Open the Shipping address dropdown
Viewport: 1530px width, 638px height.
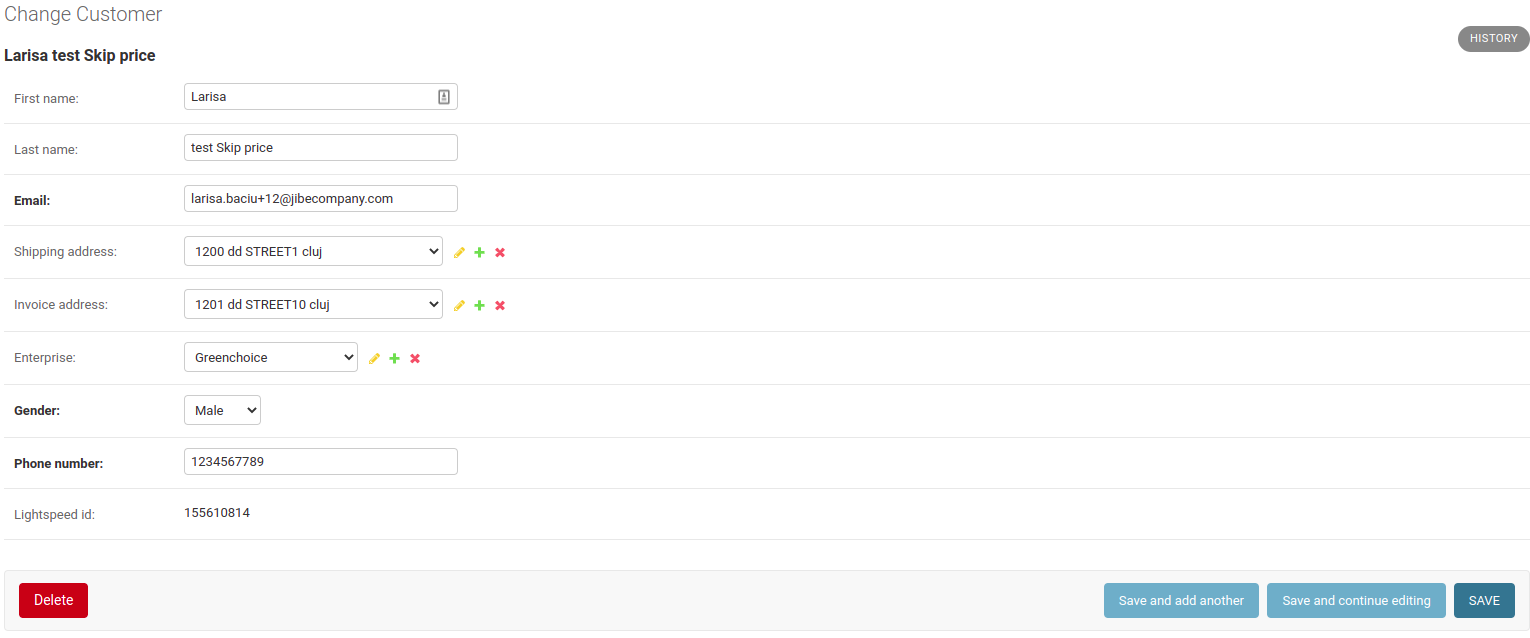click(x=313, y=251)
